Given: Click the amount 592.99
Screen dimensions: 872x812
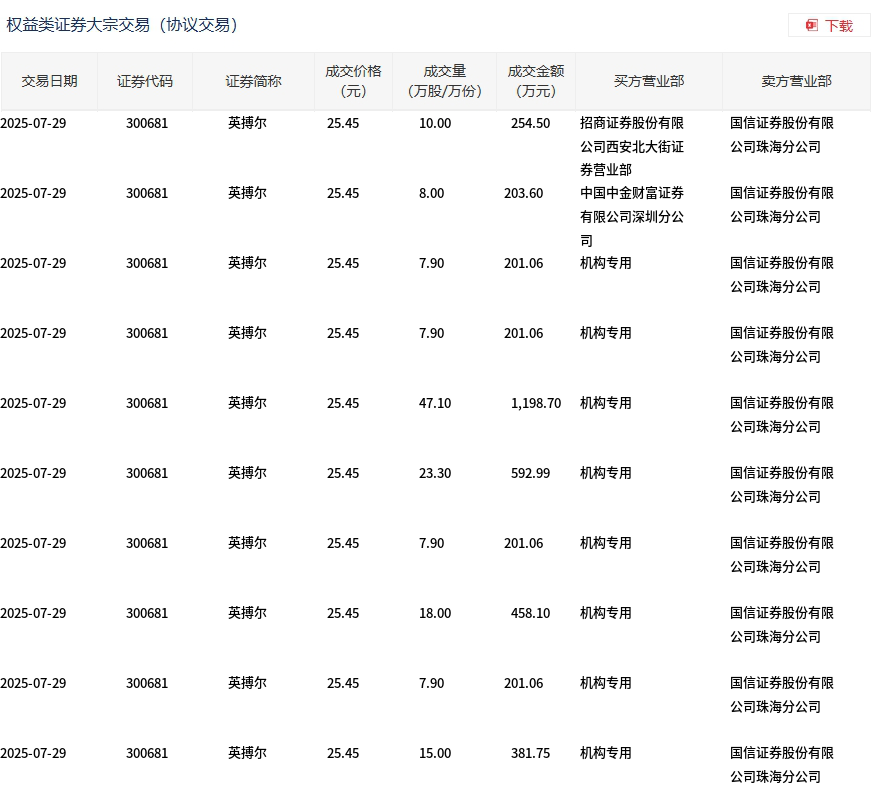Looking at the screenshot, I should [530, 473].
